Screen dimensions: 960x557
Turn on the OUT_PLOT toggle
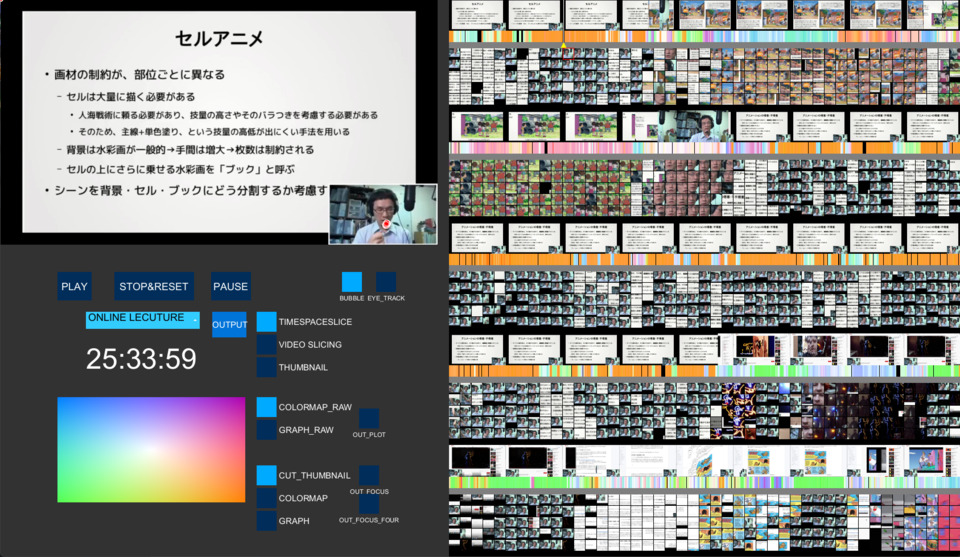click(369, 418)
